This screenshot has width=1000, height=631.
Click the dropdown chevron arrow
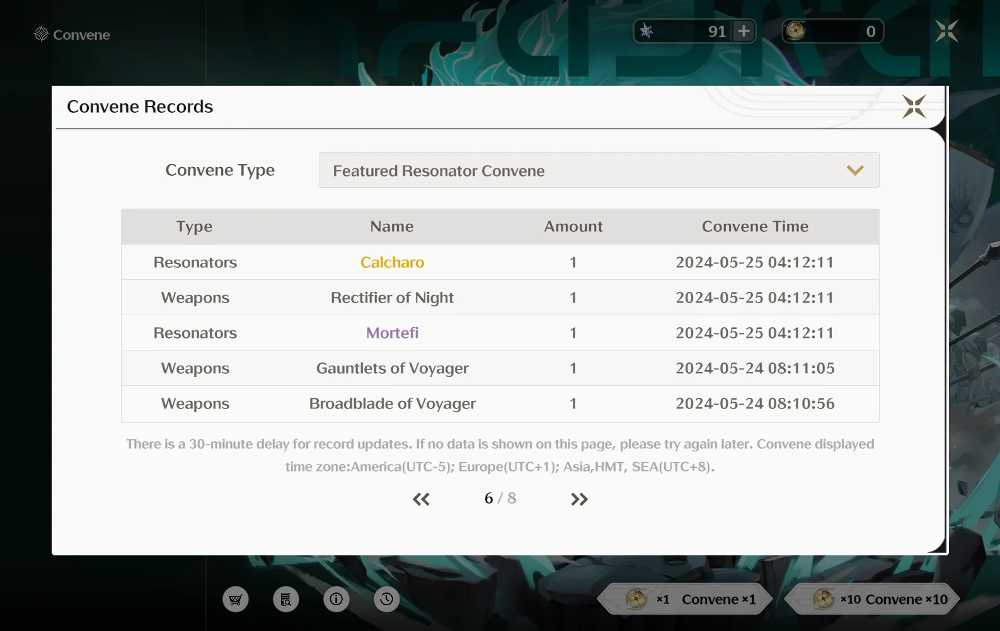pos(855,170)
